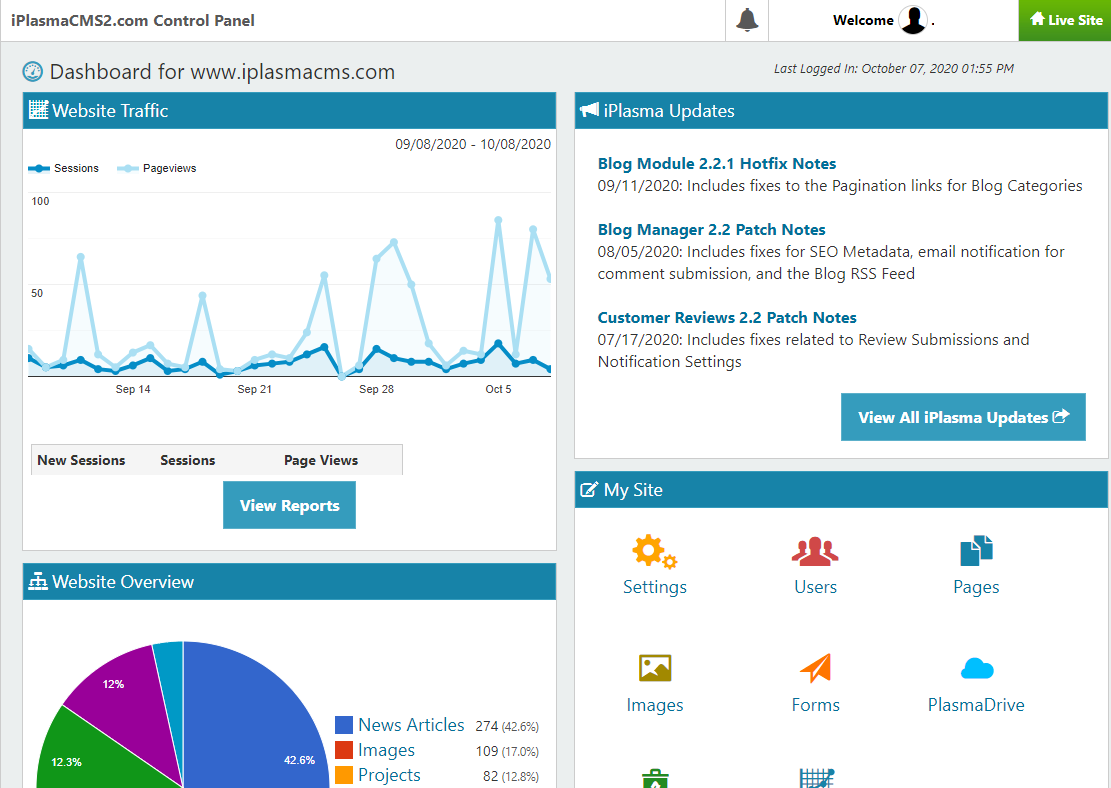Select the New Sessions column header
The height and width of the screenshot is (788, 1111).
[81, 460]
